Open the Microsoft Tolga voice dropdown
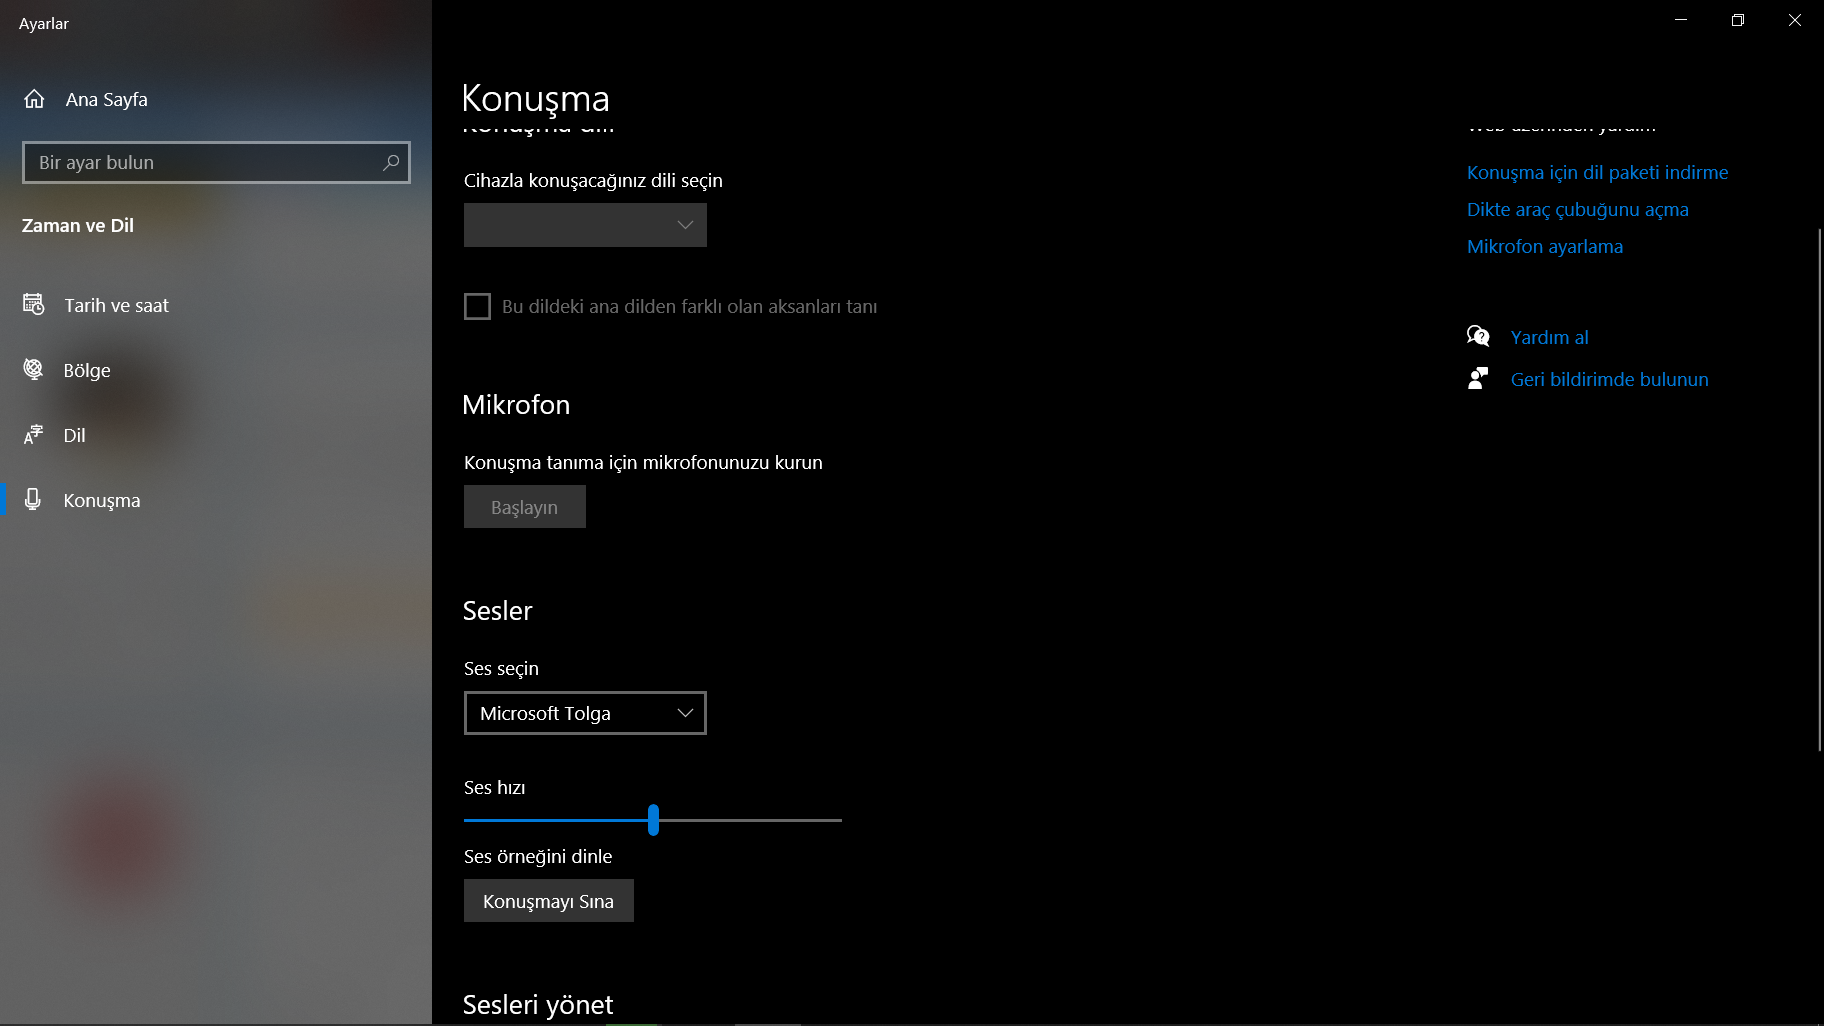This screenshot has width=1824, height=1026. pyautogui.click(x=585, y=713)
